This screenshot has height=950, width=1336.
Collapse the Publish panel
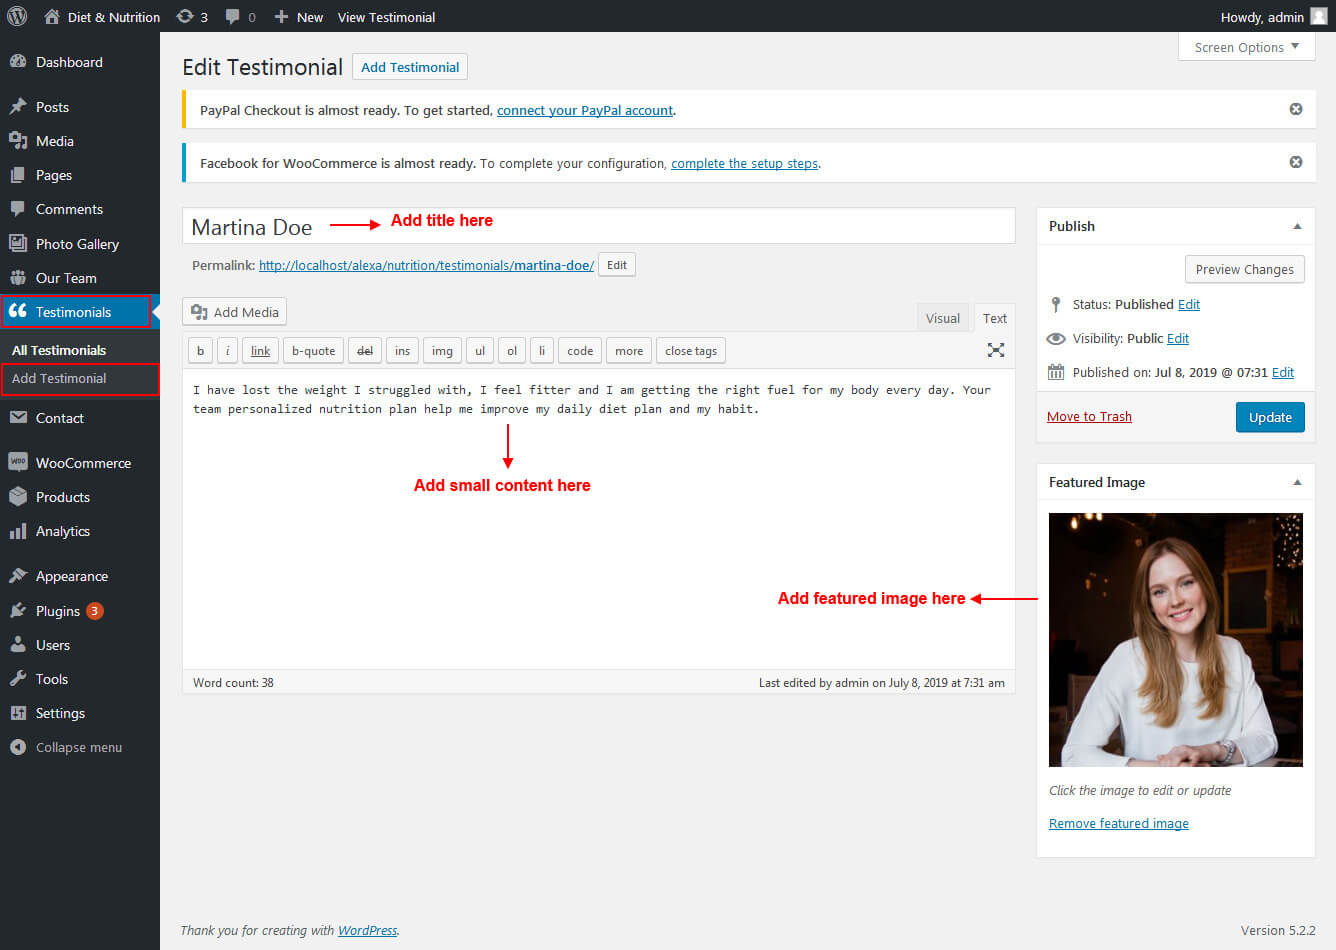1297,226
